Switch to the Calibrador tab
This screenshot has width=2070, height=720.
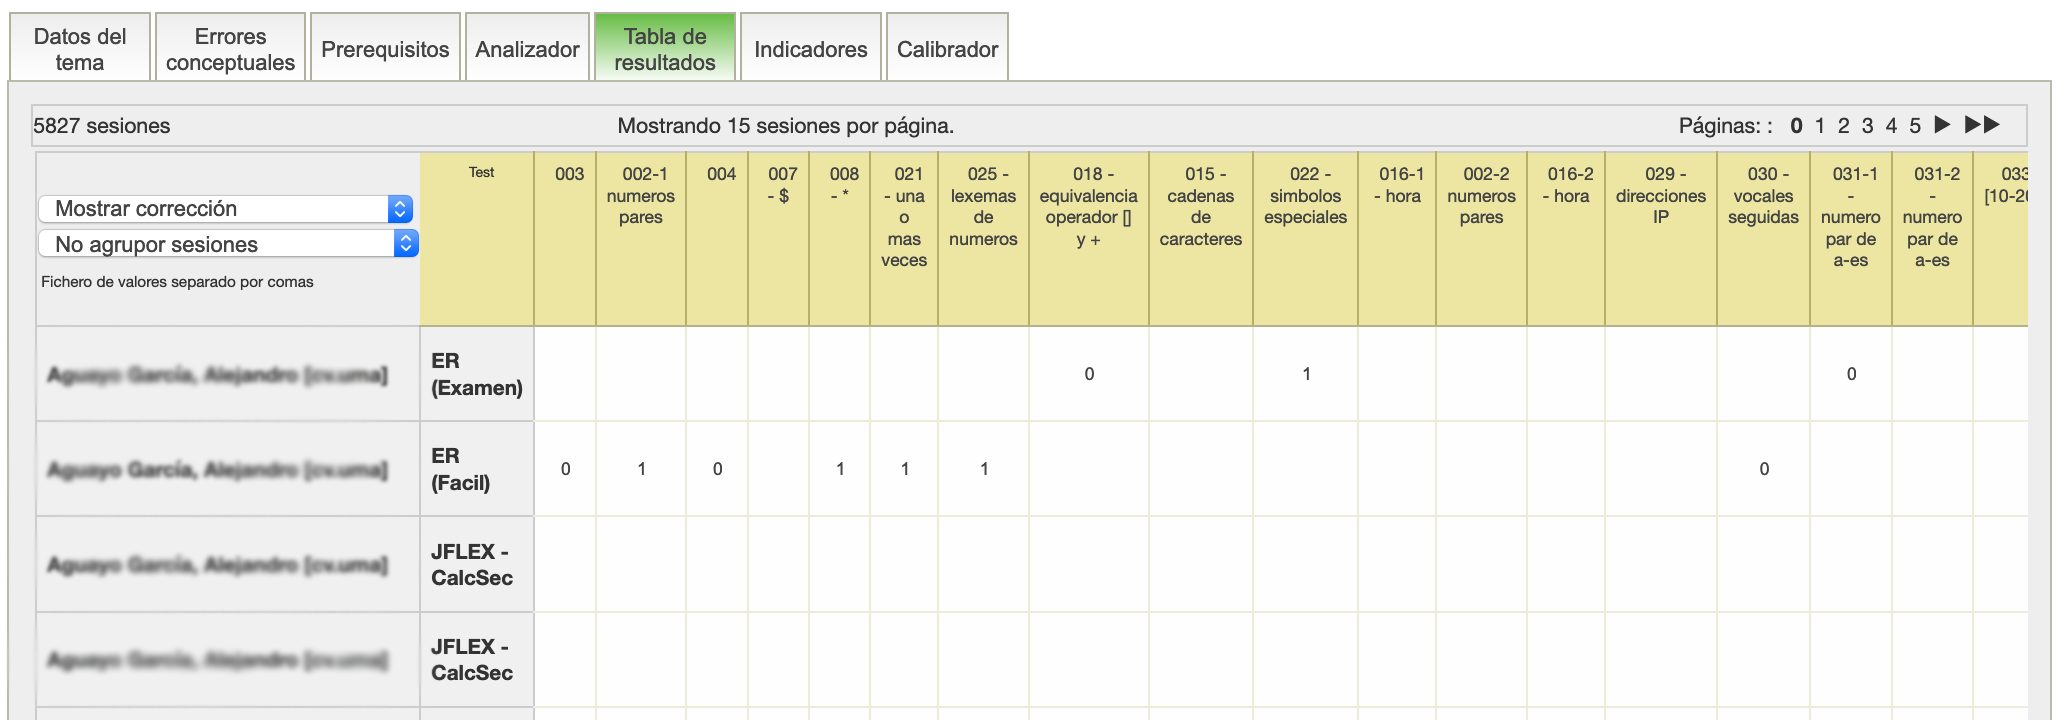(x=947, y=49)
